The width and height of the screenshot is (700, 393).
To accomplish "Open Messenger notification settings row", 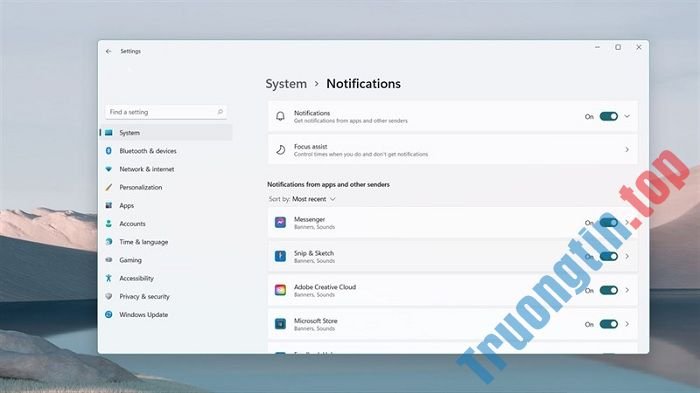I will tap(452, 222).
